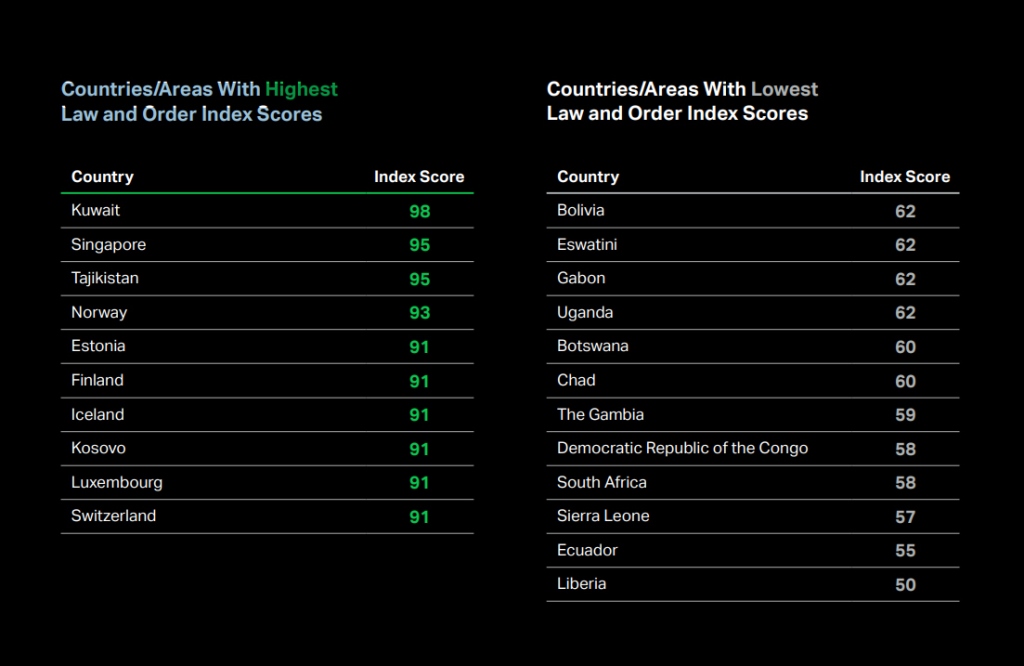Select Liberia's index score of 50
The height and width of the screenshot is (666, 1024).
tap(905, 585)
